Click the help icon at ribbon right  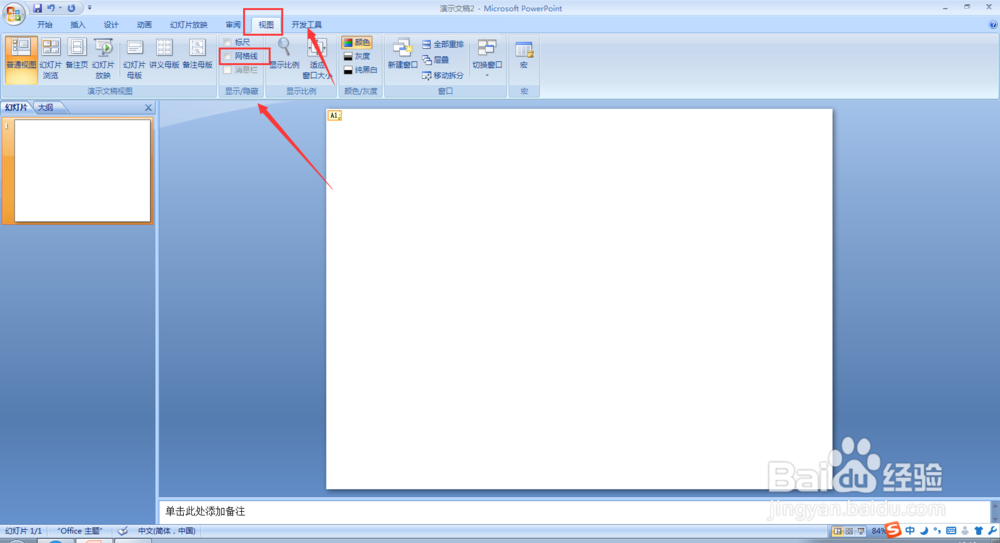point(992,25)
